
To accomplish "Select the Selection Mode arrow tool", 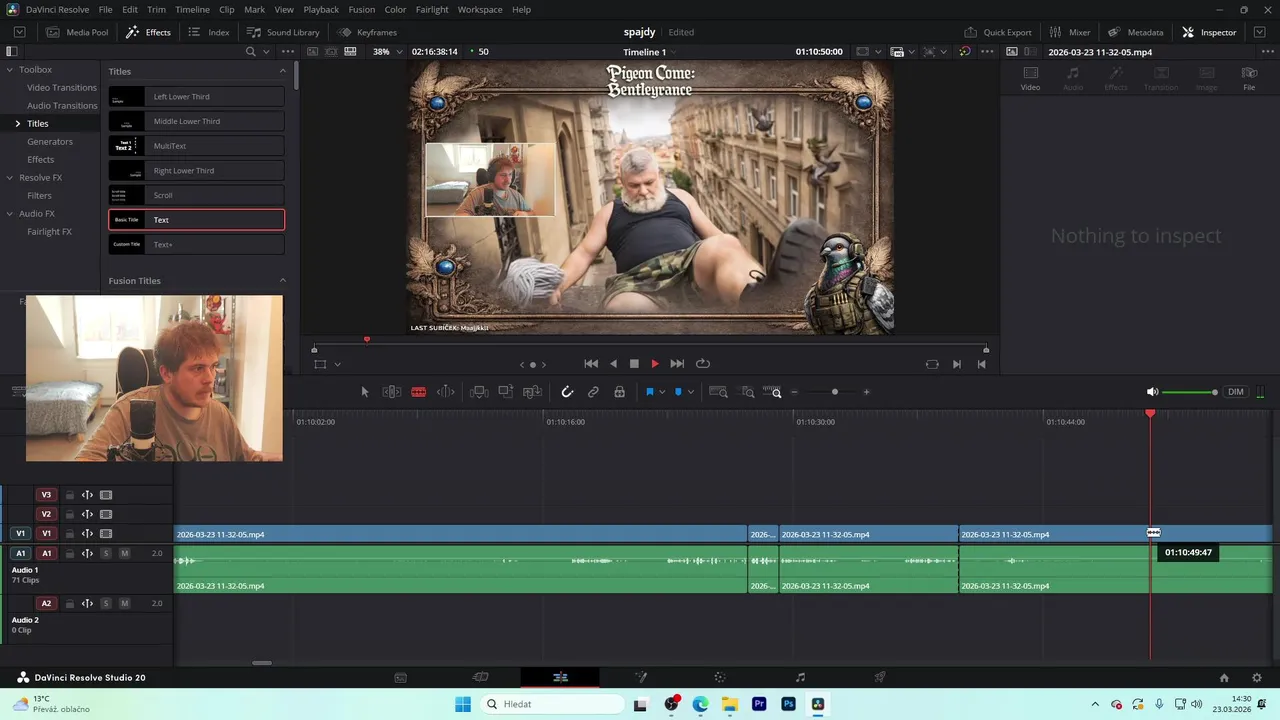I will pos(364,392).
